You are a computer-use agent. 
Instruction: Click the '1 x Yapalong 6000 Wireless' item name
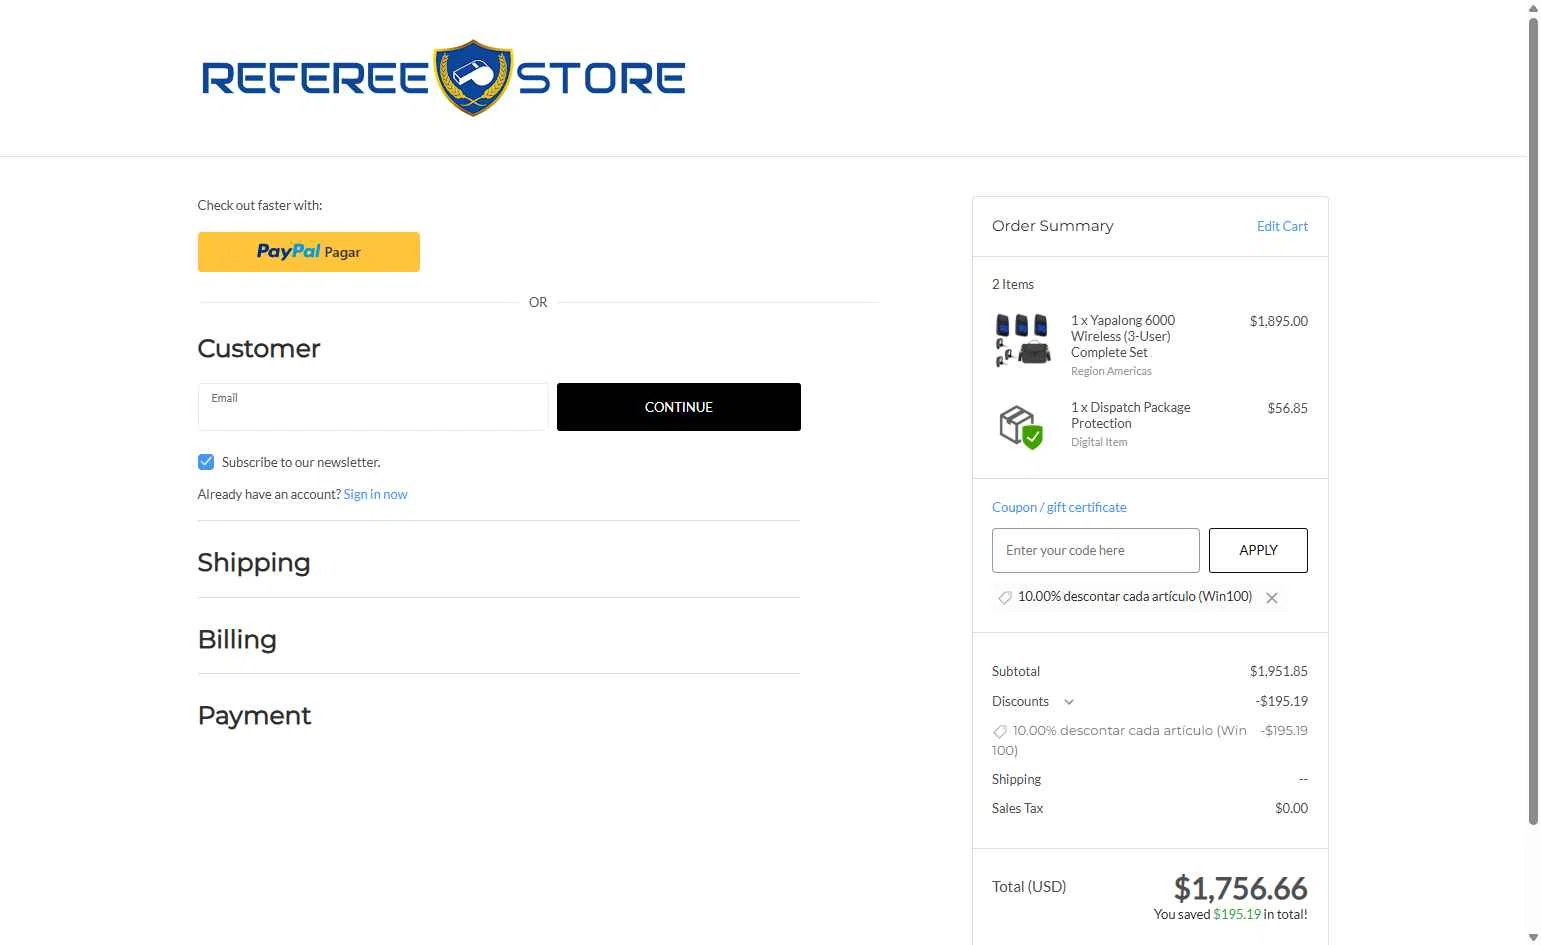(1122, 336)
